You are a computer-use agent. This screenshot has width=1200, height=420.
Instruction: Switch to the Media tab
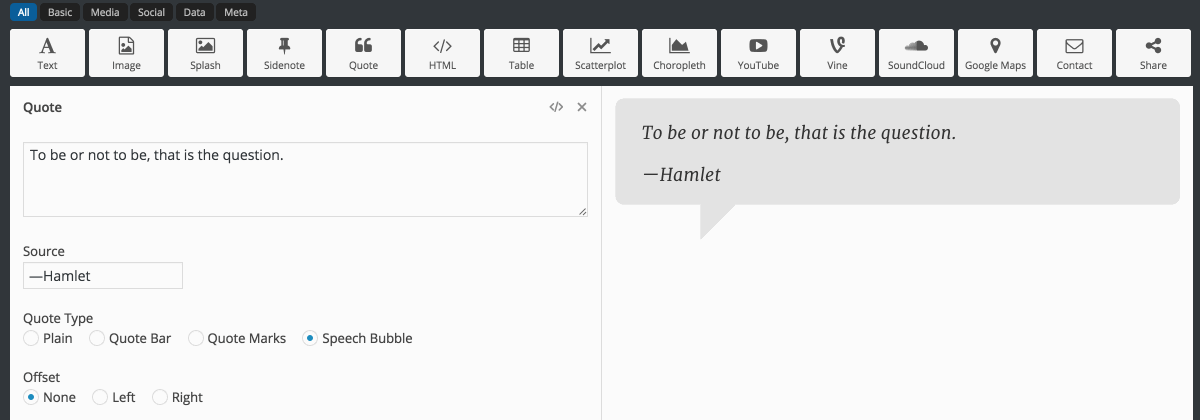pos(105,13)
